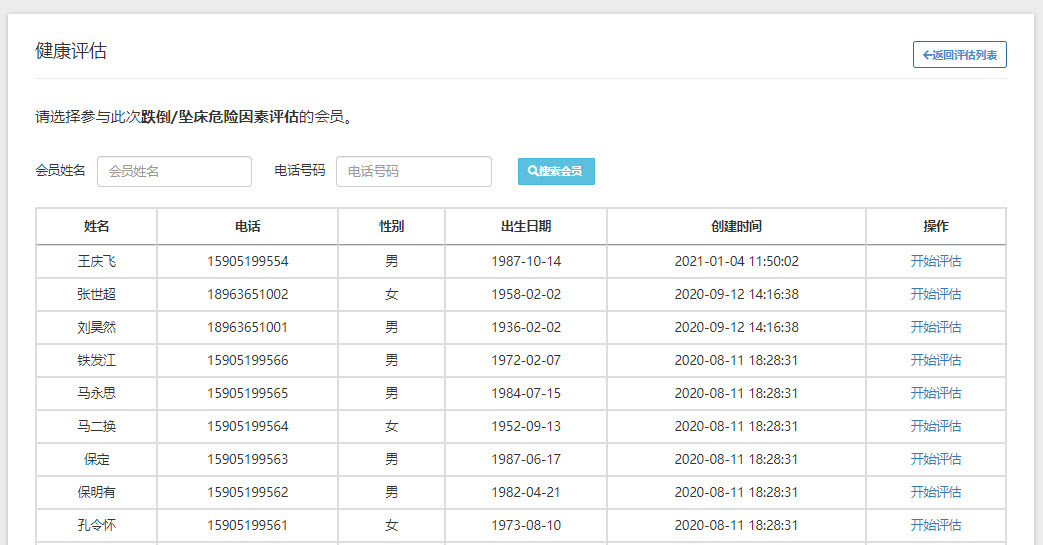This screenshot has width=1043, height=545.
Task: Click the 搜索会员 search button
Action: [x=556, y=171]
